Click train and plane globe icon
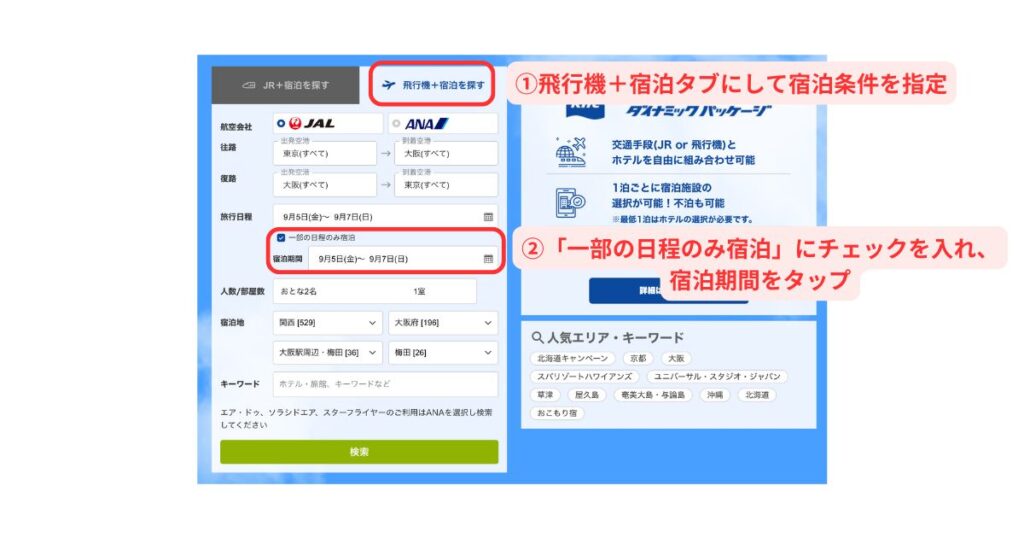The image size is (1024, 538). (x=570, y=152)
